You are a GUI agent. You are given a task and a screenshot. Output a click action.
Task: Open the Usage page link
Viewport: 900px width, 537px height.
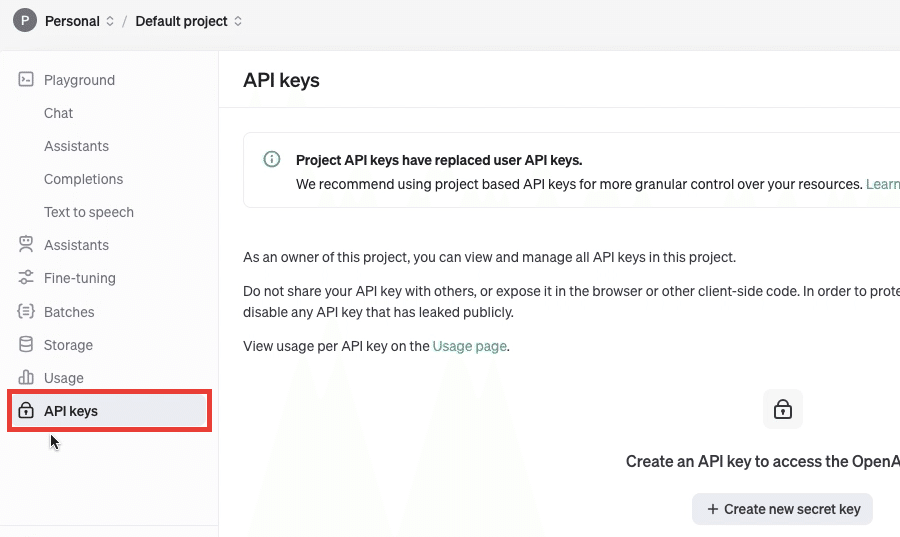point(470,346)
